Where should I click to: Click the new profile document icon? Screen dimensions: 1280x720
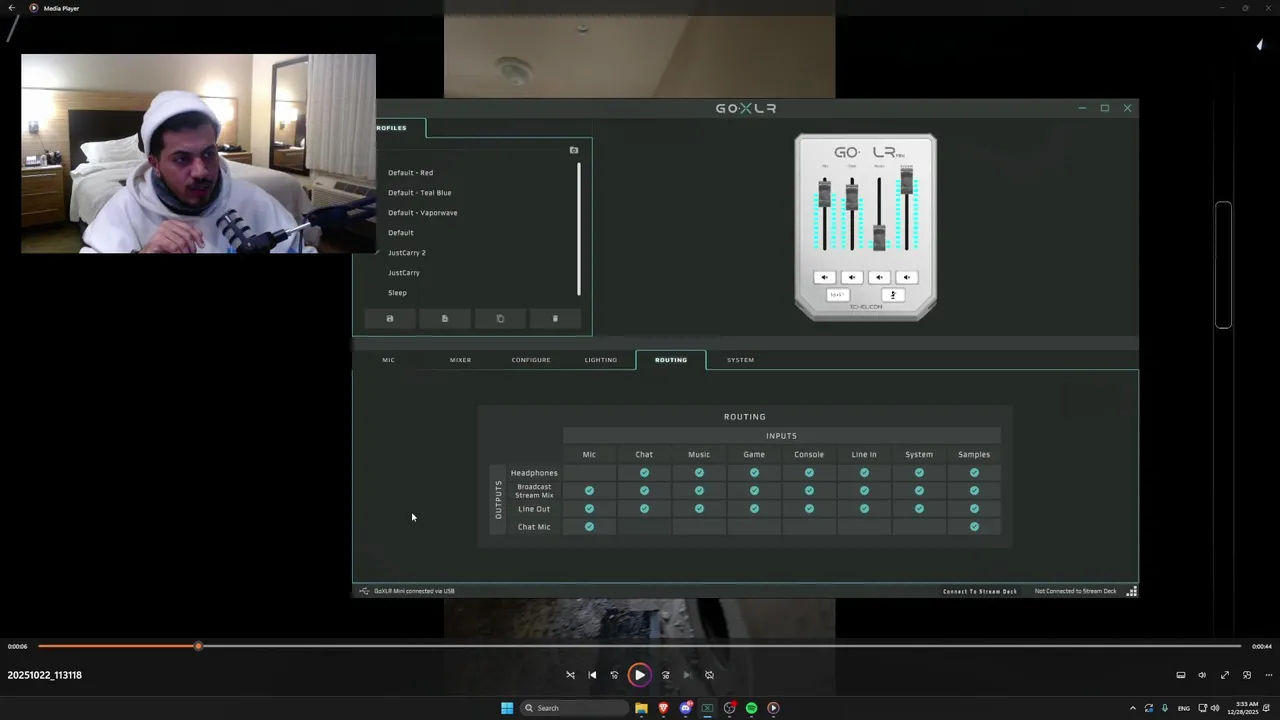[x=445, y=319]
